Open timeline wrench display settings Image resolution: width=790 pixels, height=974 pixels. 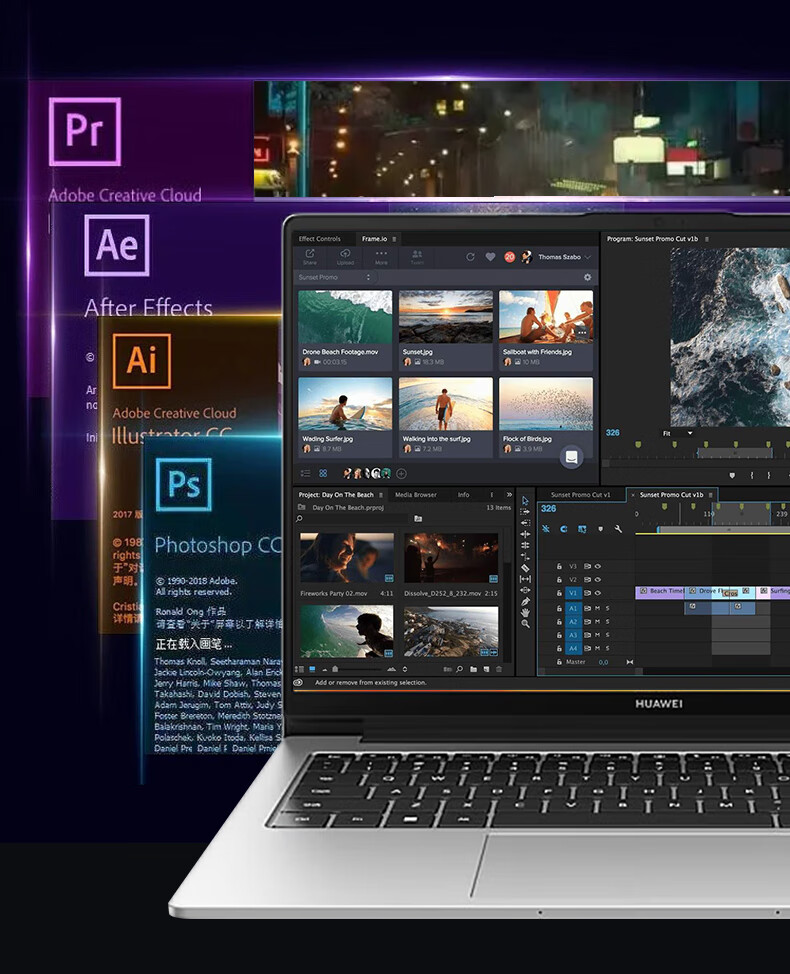pyautogui.click(x=618, y=529)
